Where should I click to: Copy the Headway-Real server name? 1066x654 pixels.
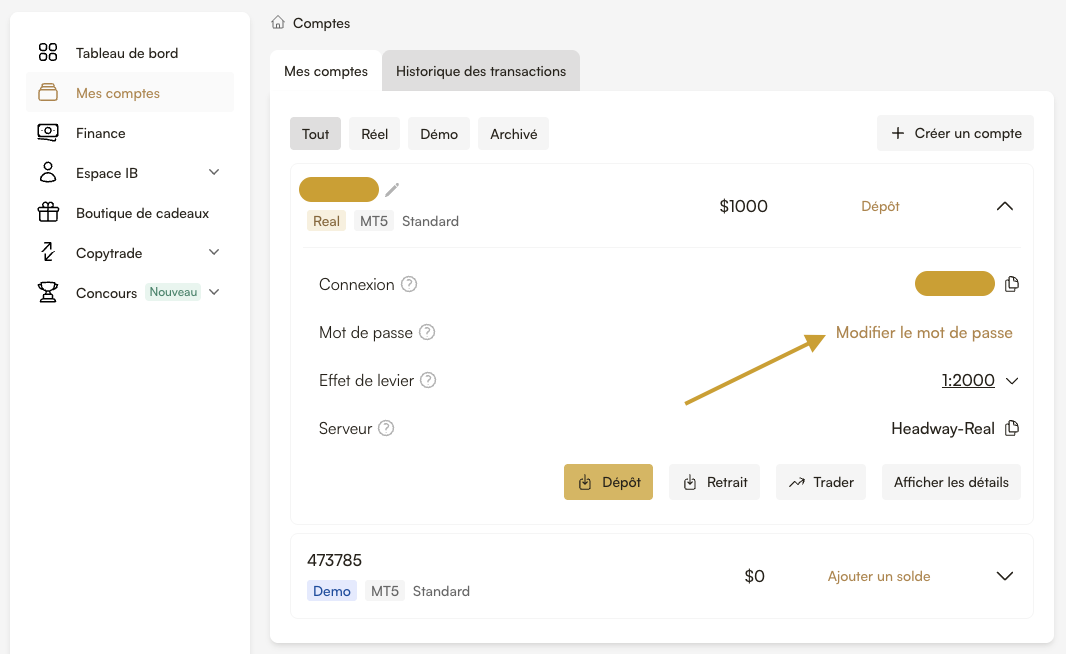tap(1011, 428)
